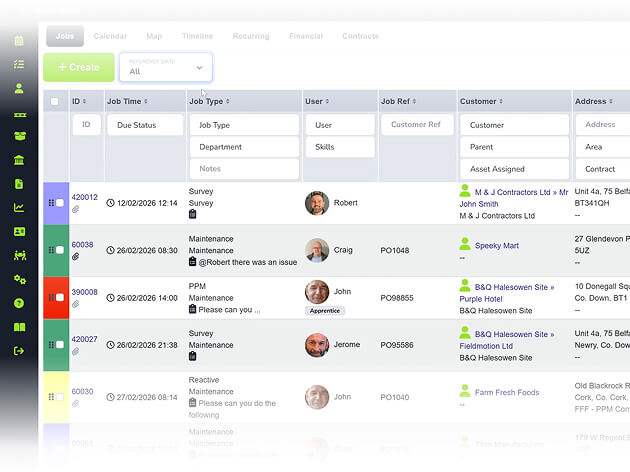The height and width of the screenshot is (472, 630).
Task: Click attachment paperclip for job 60038
Action: (76, 257)
